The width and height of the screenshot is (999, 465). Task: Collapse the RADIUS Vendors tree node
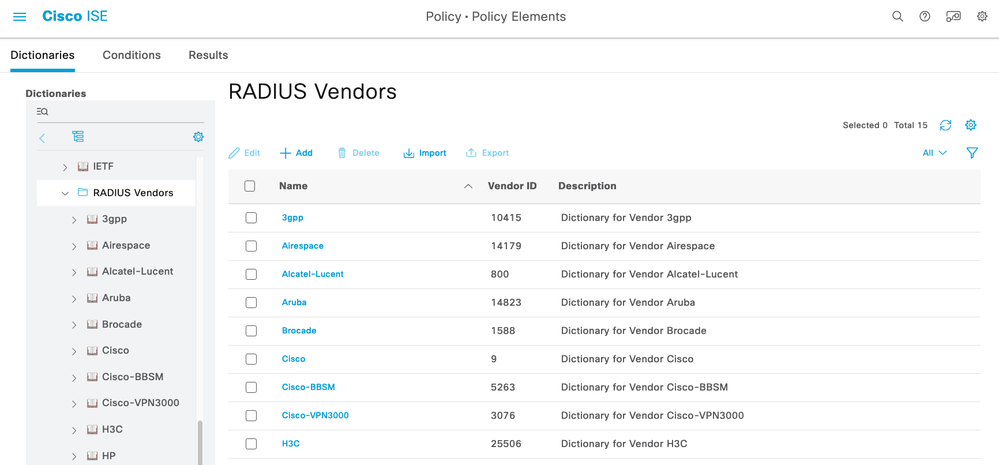[65, 193]
